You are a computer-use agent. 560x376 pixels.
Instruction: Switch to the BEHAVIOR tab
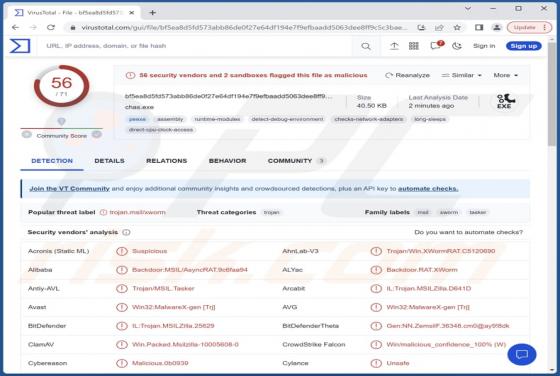(x=228, y=161)
